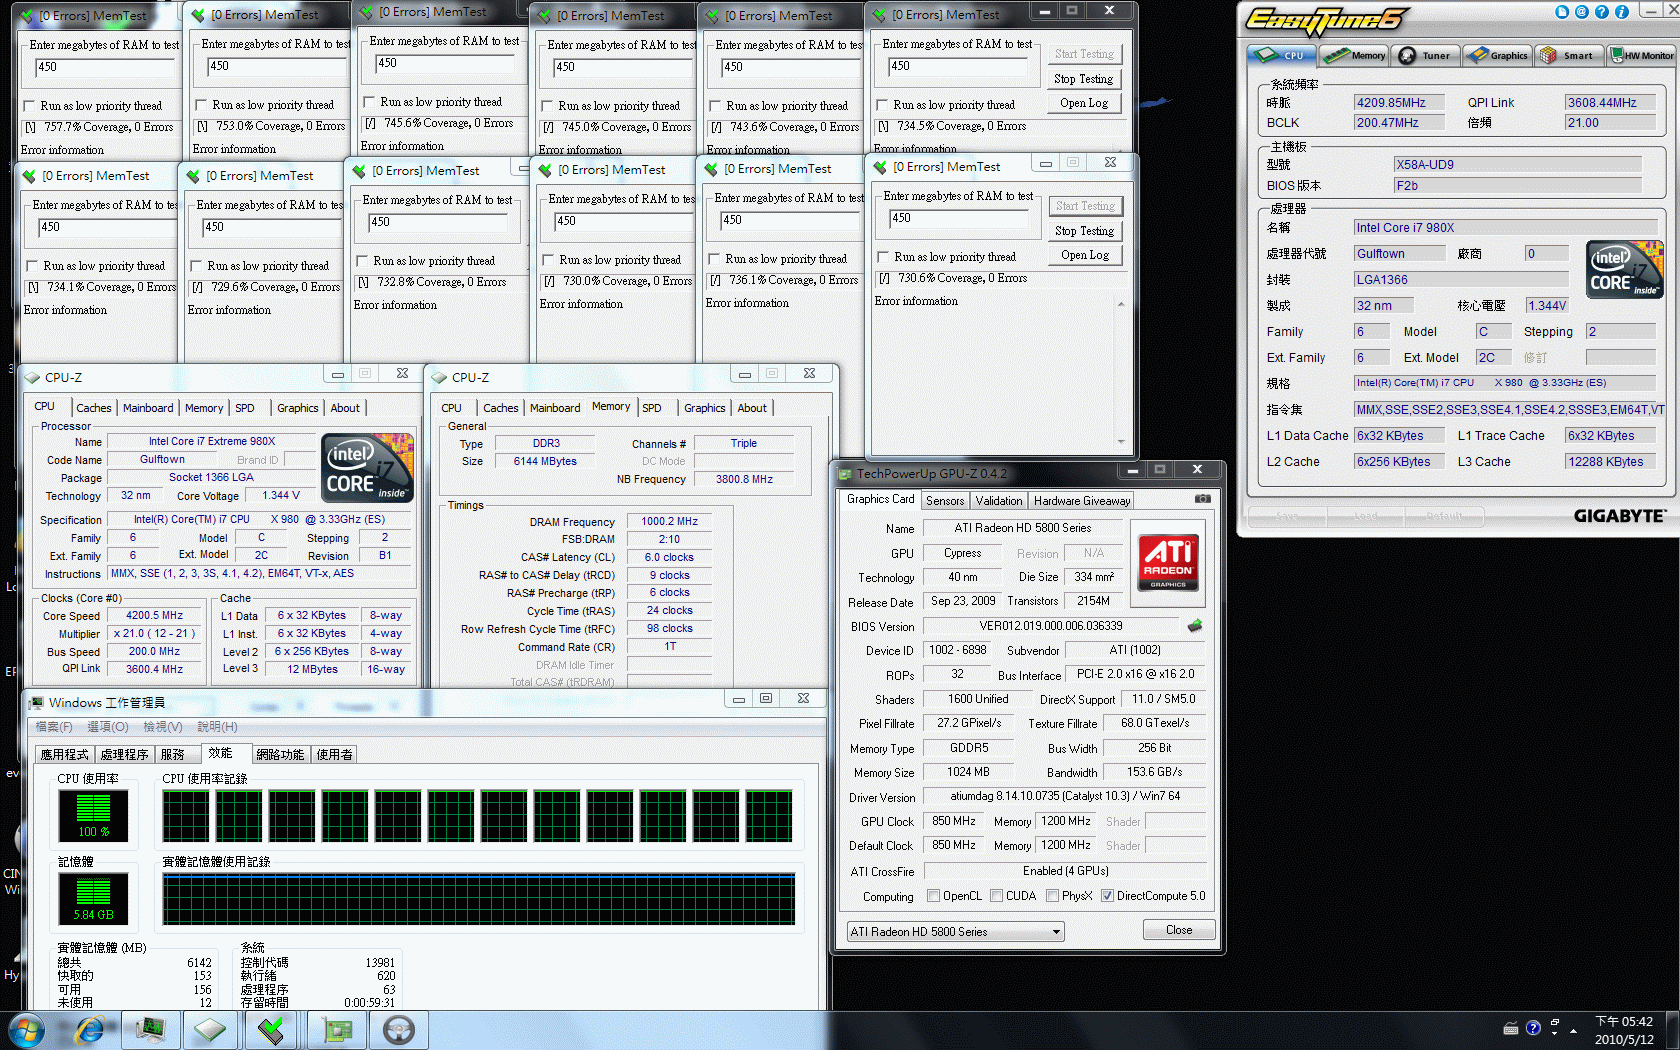Click the CPU usage 100 % gauge
Image resolution: width=1680 pixels, height=1050 pixels.
click(x=93, y=815)
